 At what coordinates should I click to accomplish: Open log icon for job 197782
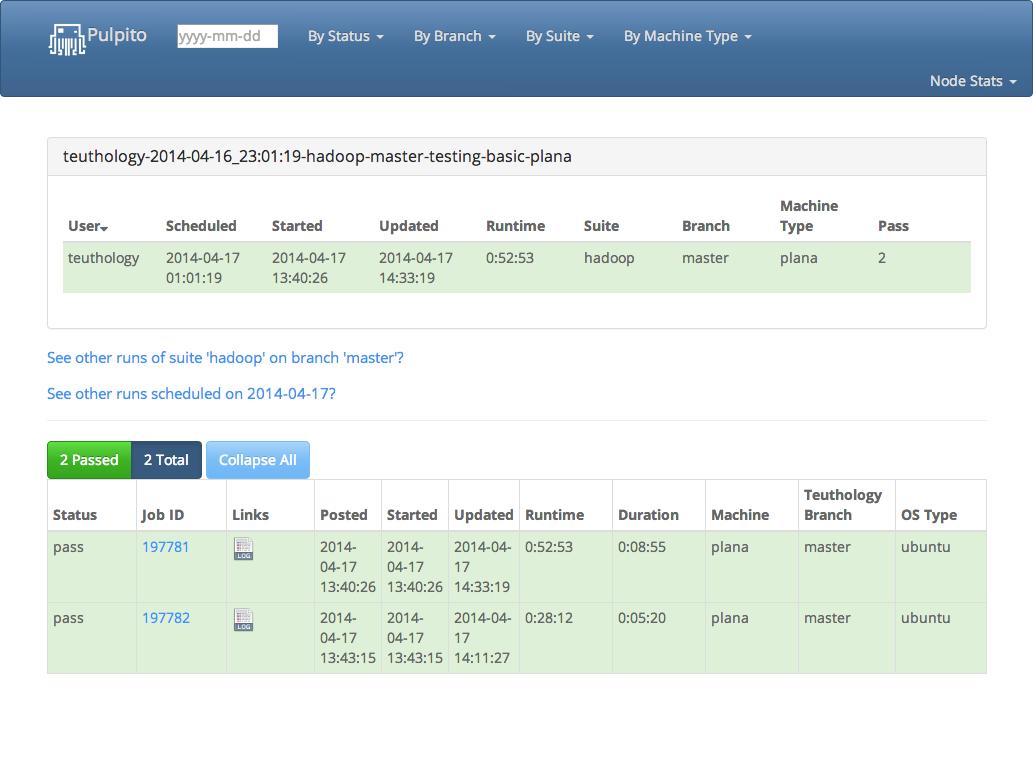point(244,619)
